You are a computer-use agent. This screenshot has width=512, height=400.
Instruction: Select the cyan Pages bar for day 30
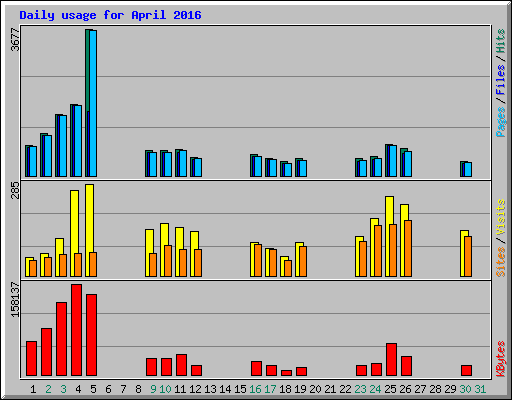[x=468, y=170]
